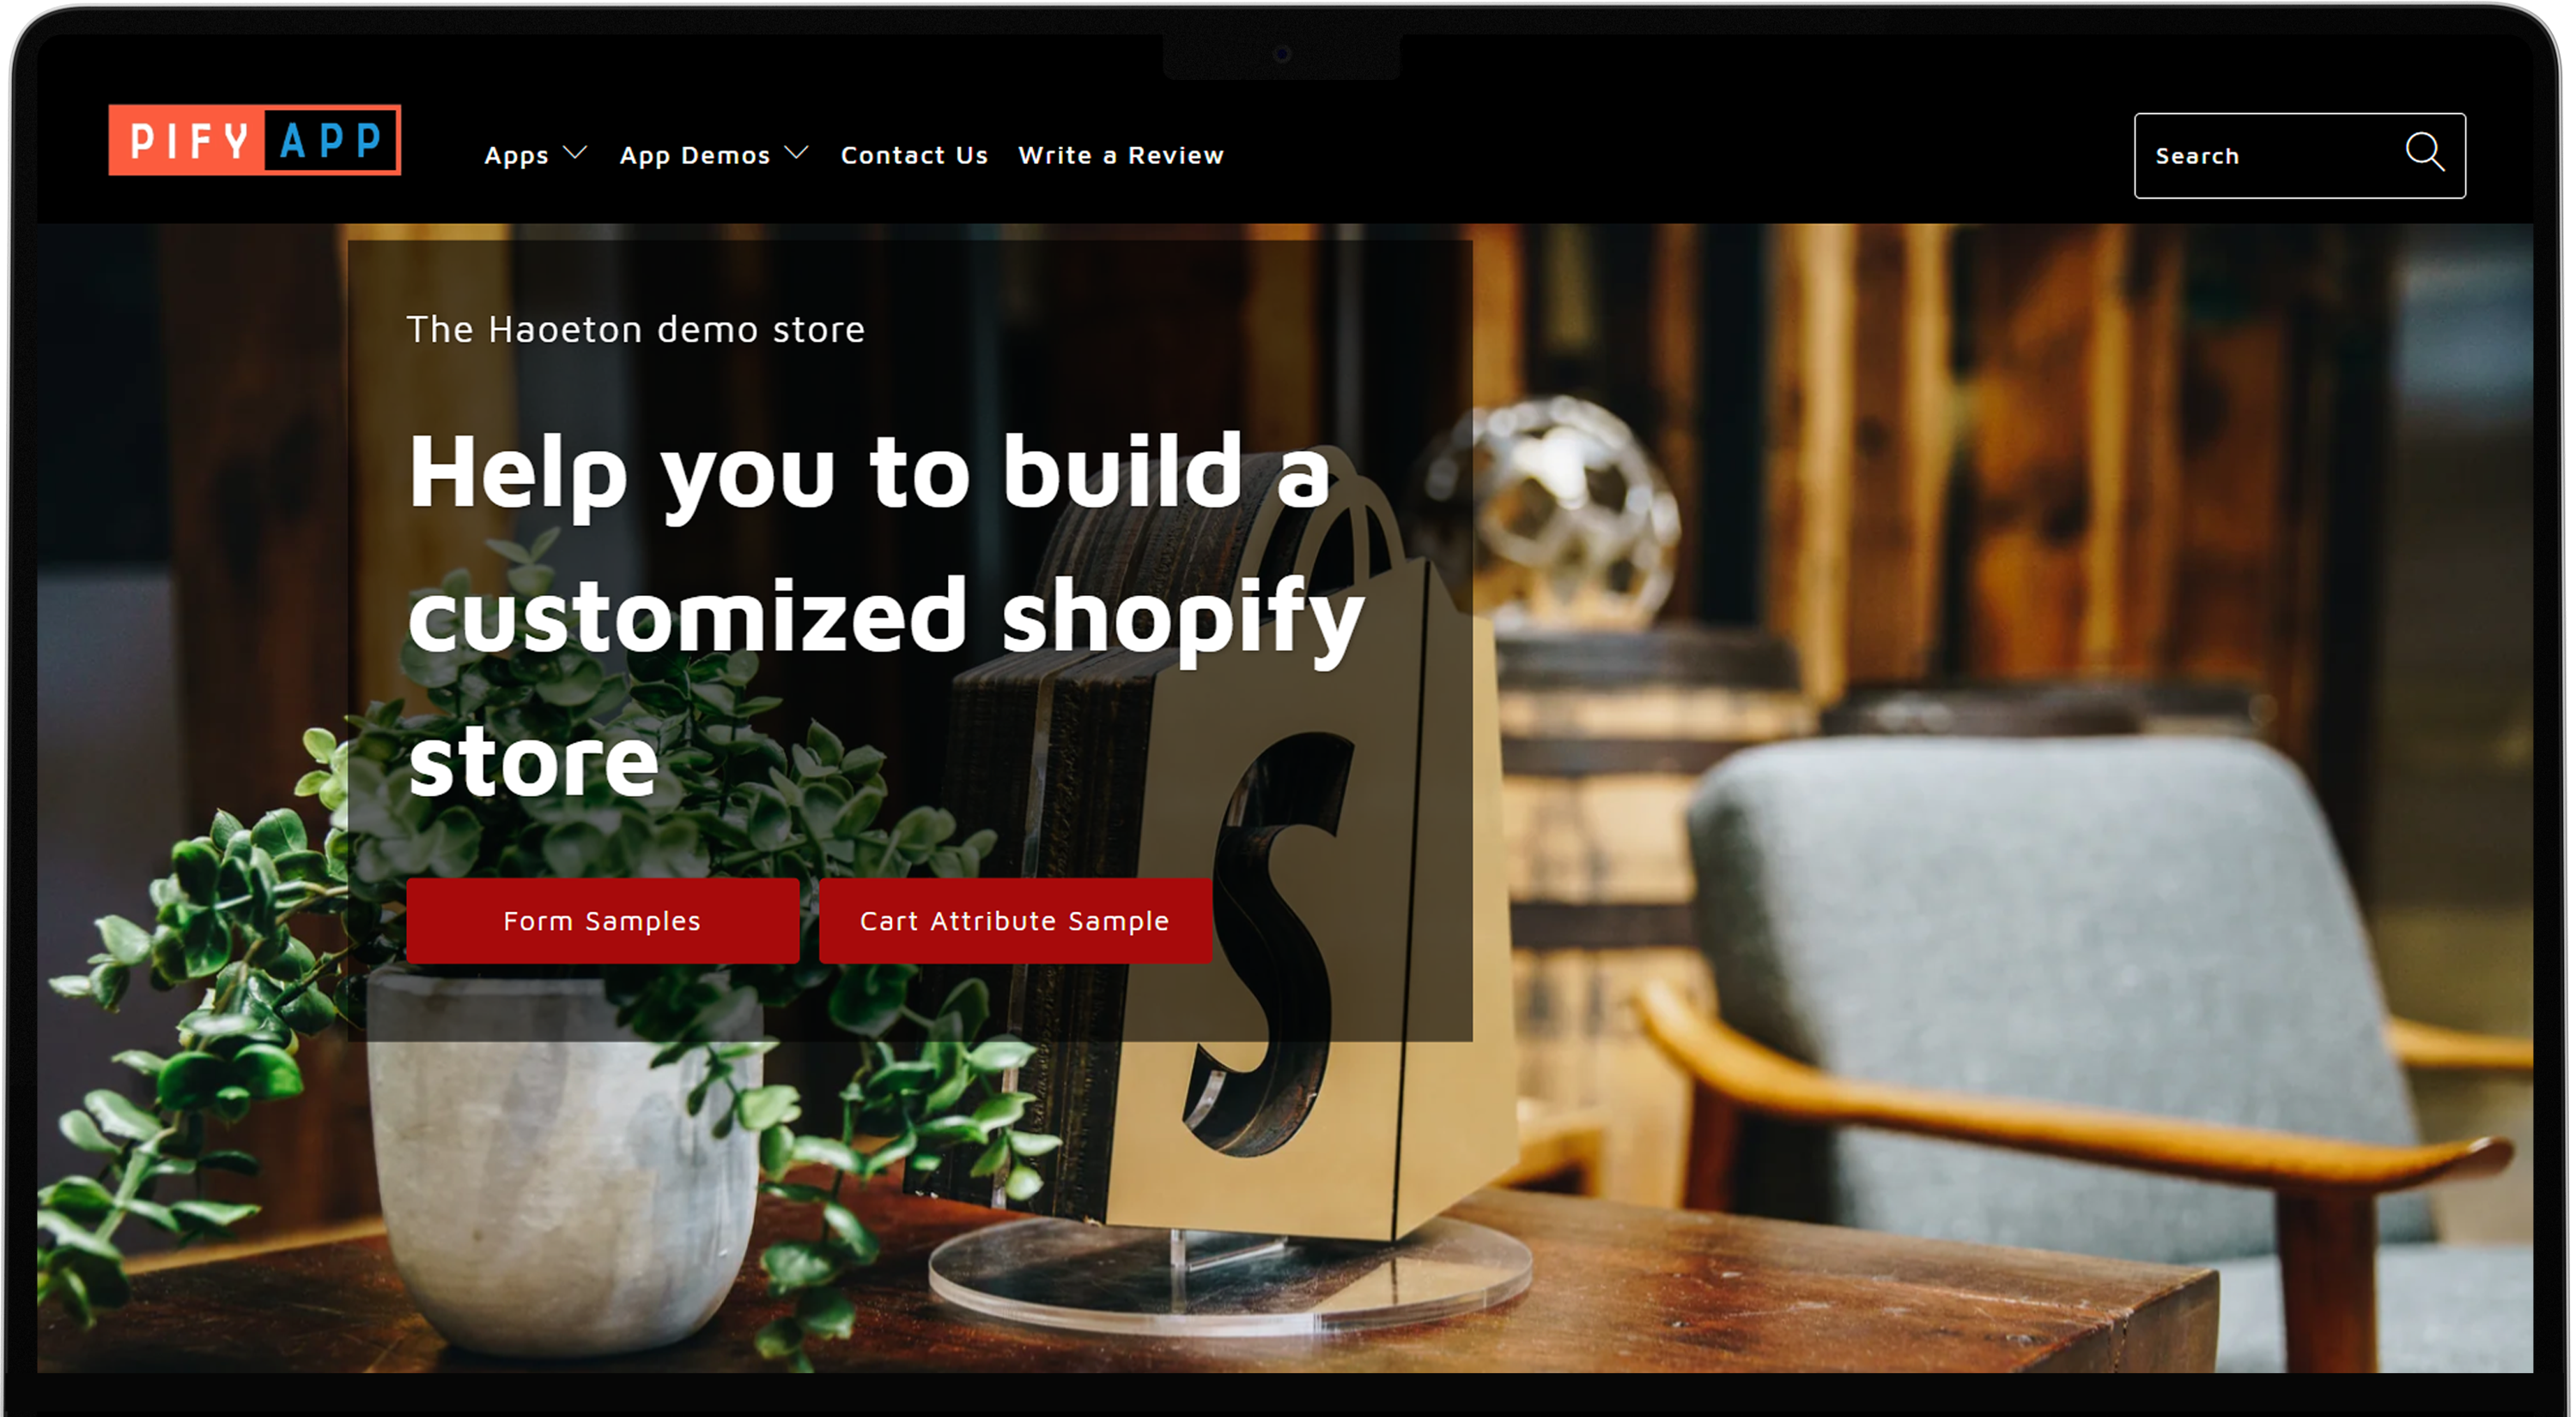Expand the chevron next to Apps
2576x1417 pixels.
tap(575, 153)
